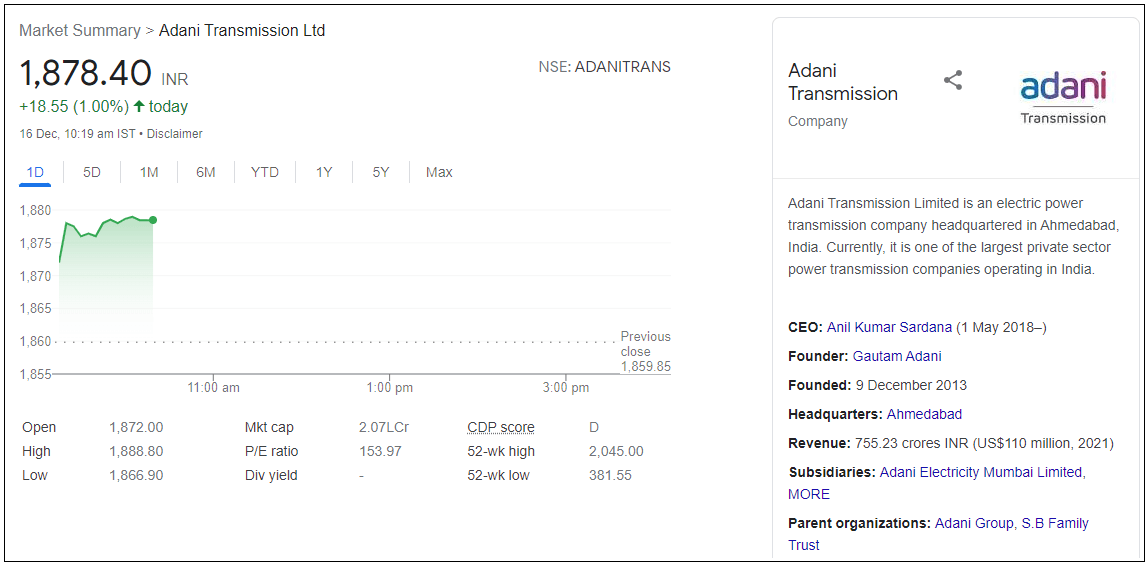Open Adani Electricity Mumbai Limited link

pyautogui.click(x=980, y=472)
